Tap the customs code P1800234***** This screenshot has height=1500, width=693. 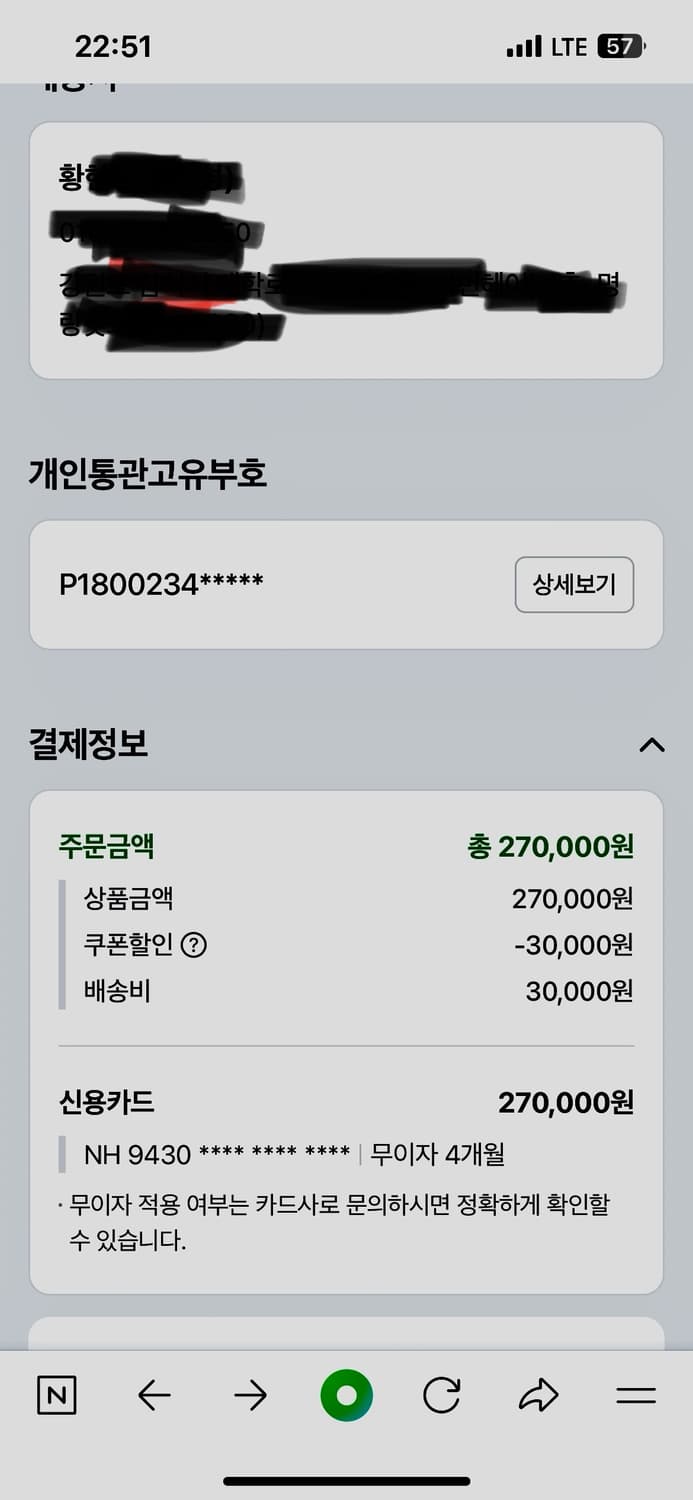pos(161,585)
